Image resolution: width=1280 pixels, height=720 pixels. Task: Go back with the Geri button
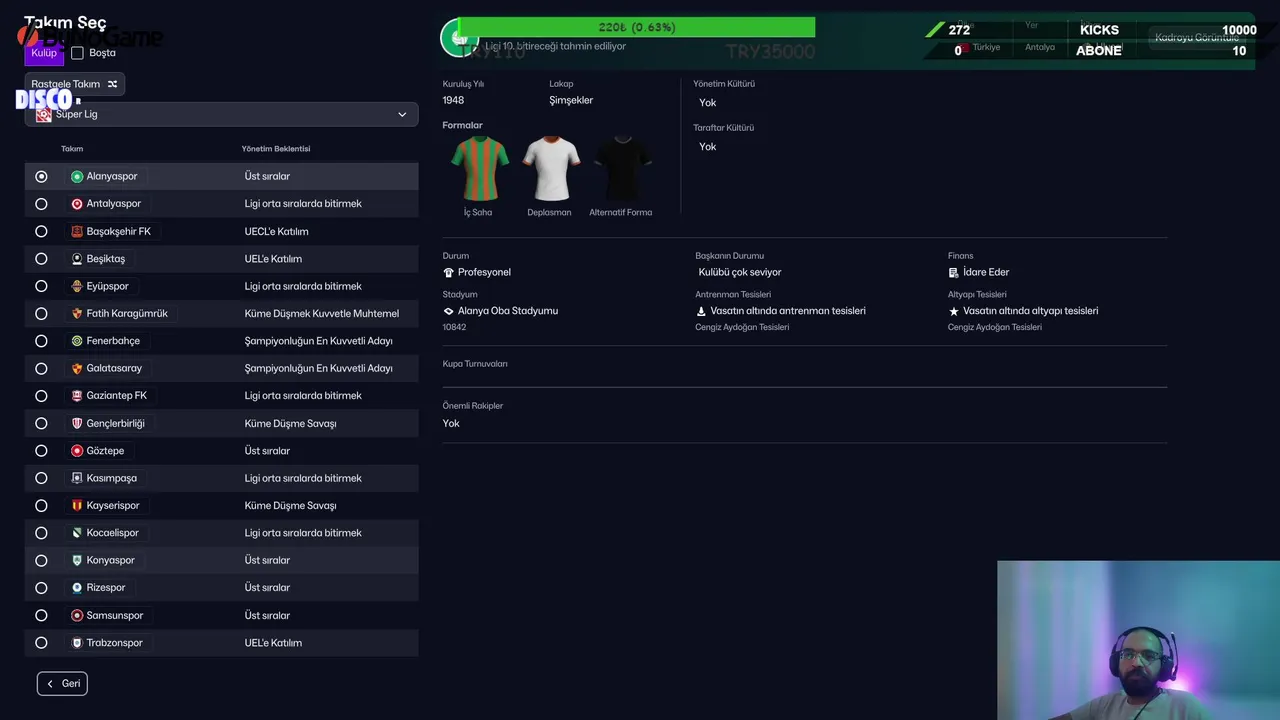pyautogui.click(x=62, y=684)
